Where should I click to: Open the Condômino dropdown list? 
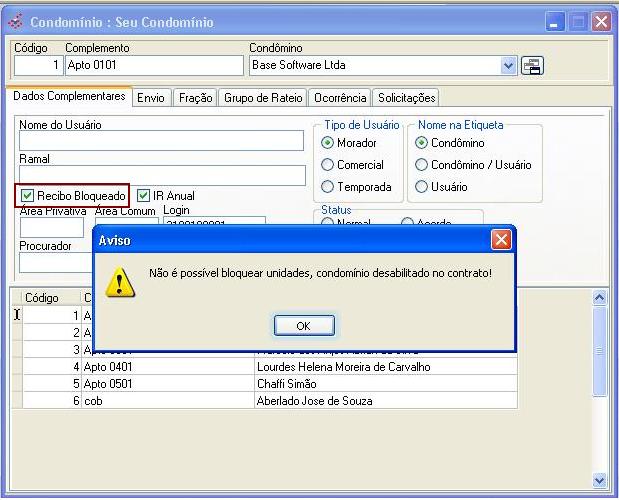coord(509,66)
